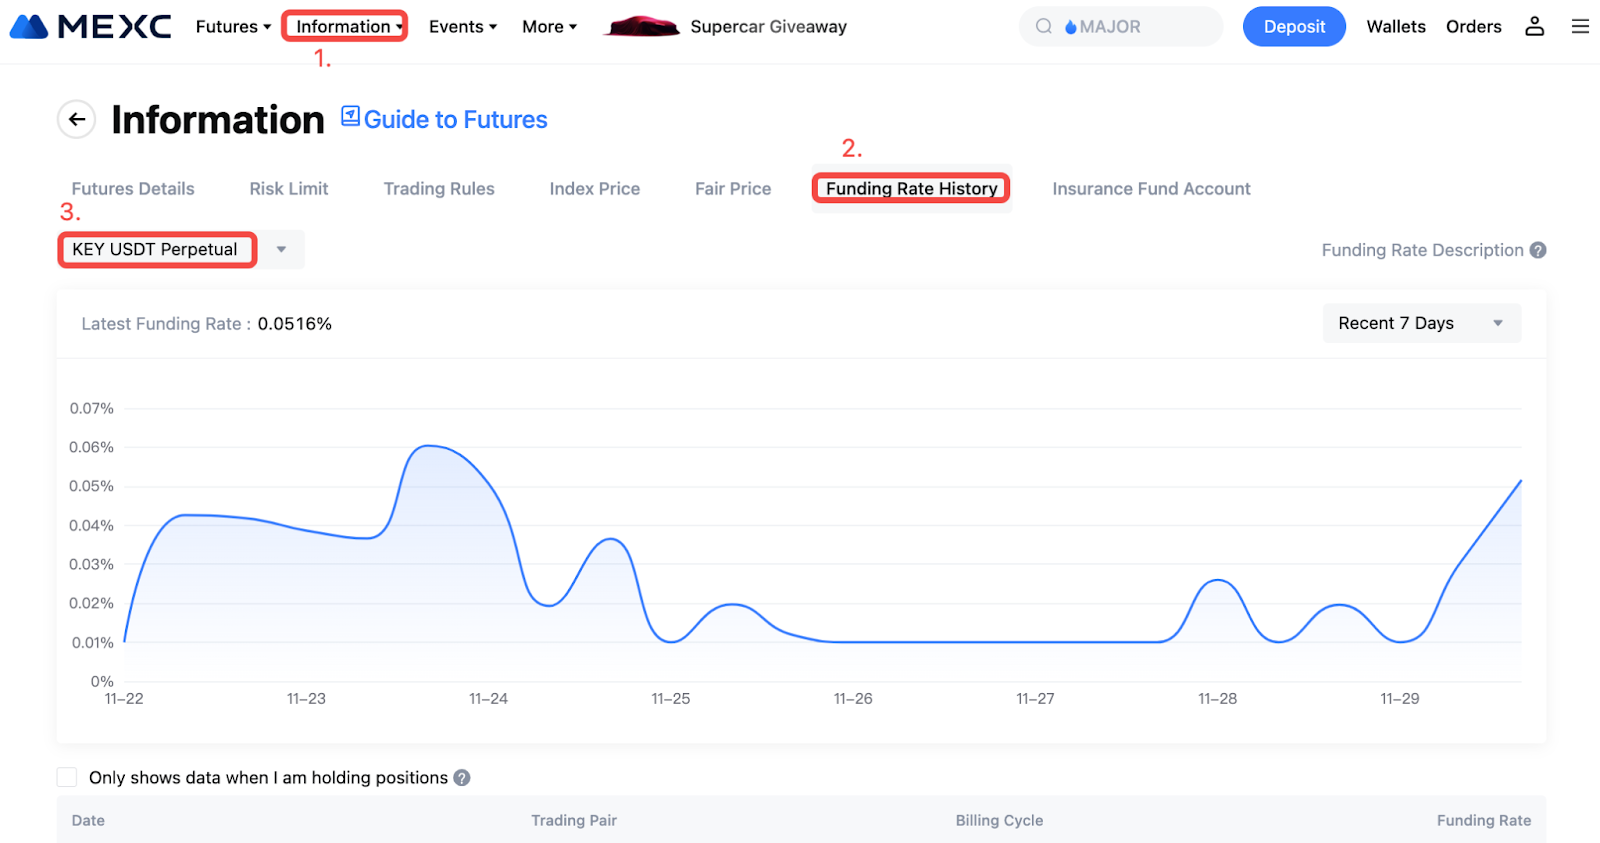Switch to Risk Limit tab
Viewport: 1600px width, 843px height.
coord(289,189)
